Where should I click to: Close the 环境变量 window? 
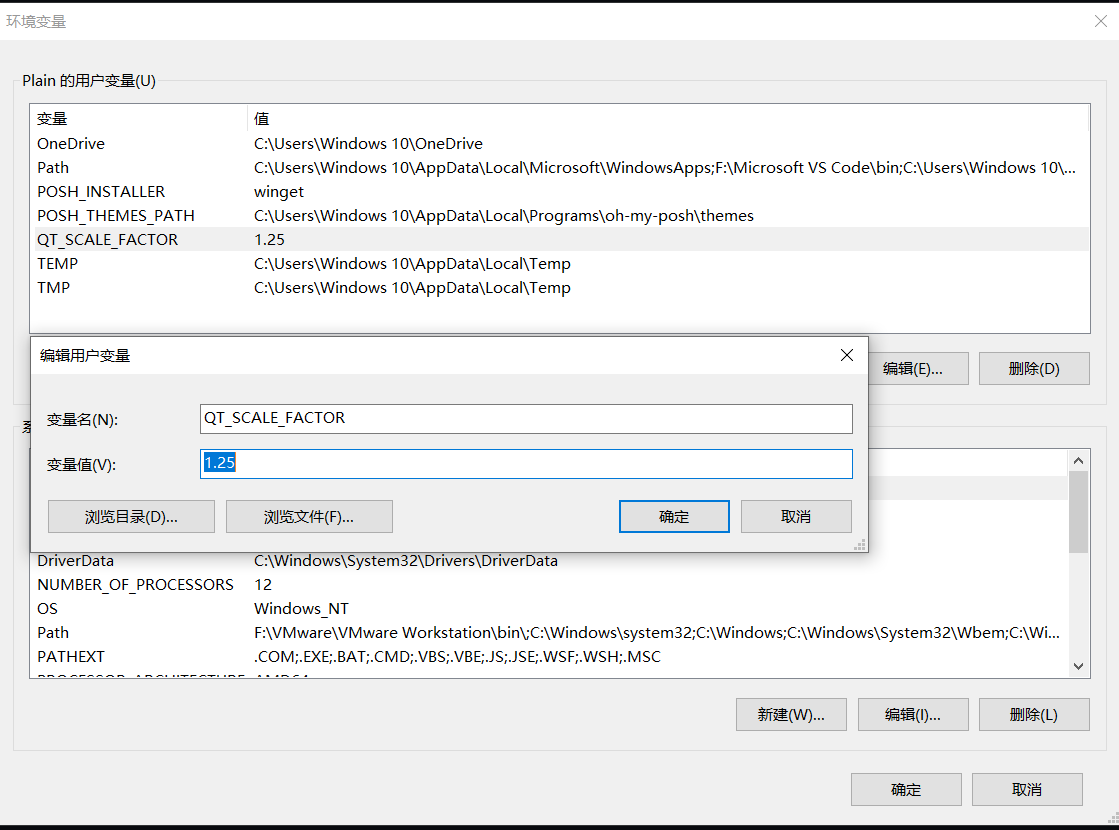coord(1100,21)
